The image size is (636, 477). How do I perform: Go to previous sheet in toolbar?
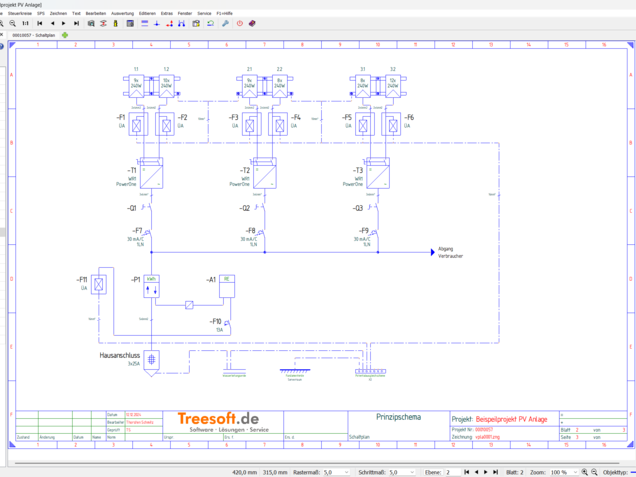52,23
